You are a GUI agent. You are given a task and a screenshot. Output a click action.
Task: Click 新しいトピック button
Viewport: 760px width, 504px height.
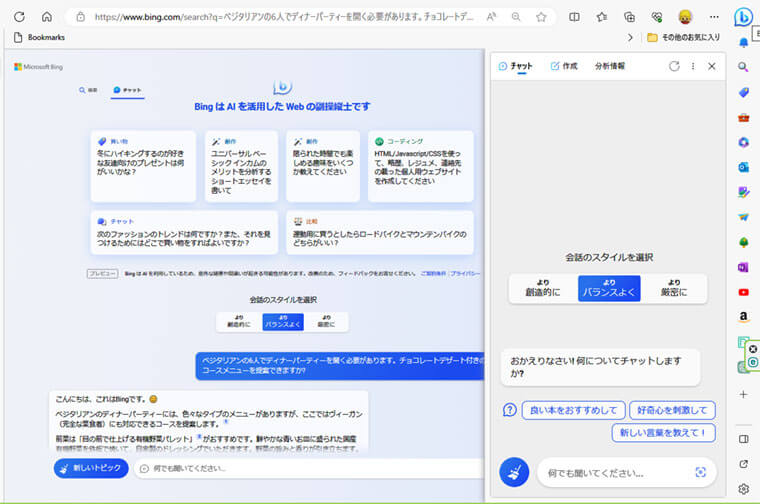pos(91,468)
